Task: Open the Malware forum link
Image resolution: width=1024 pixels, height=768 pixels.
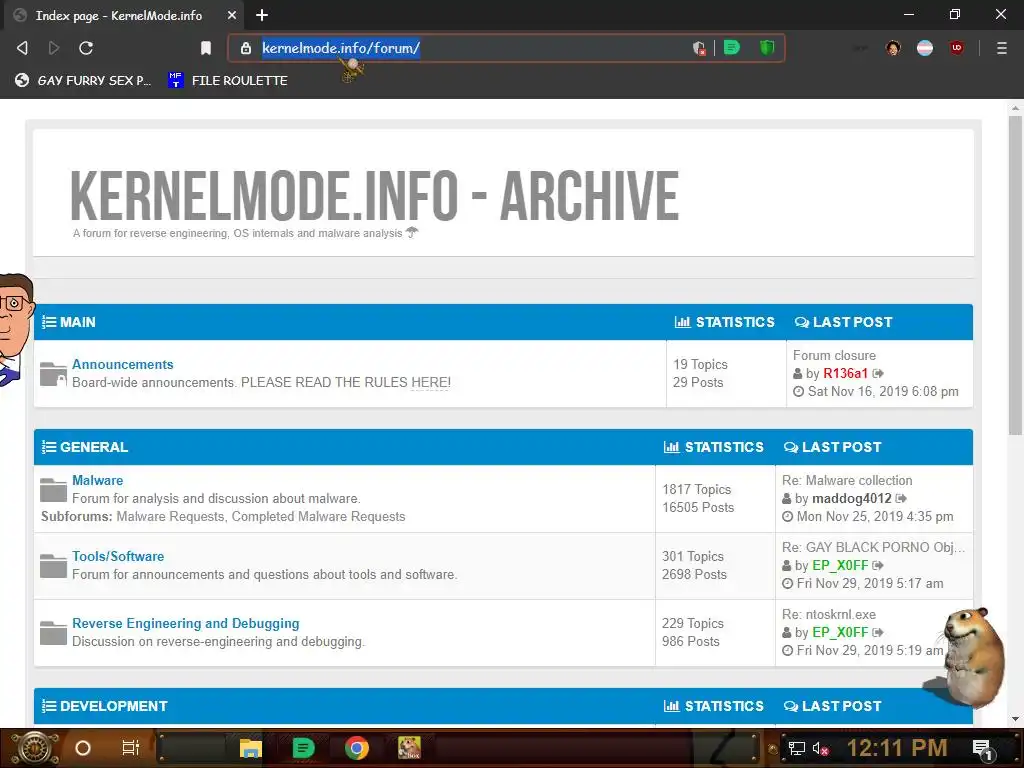Action: 97,480
